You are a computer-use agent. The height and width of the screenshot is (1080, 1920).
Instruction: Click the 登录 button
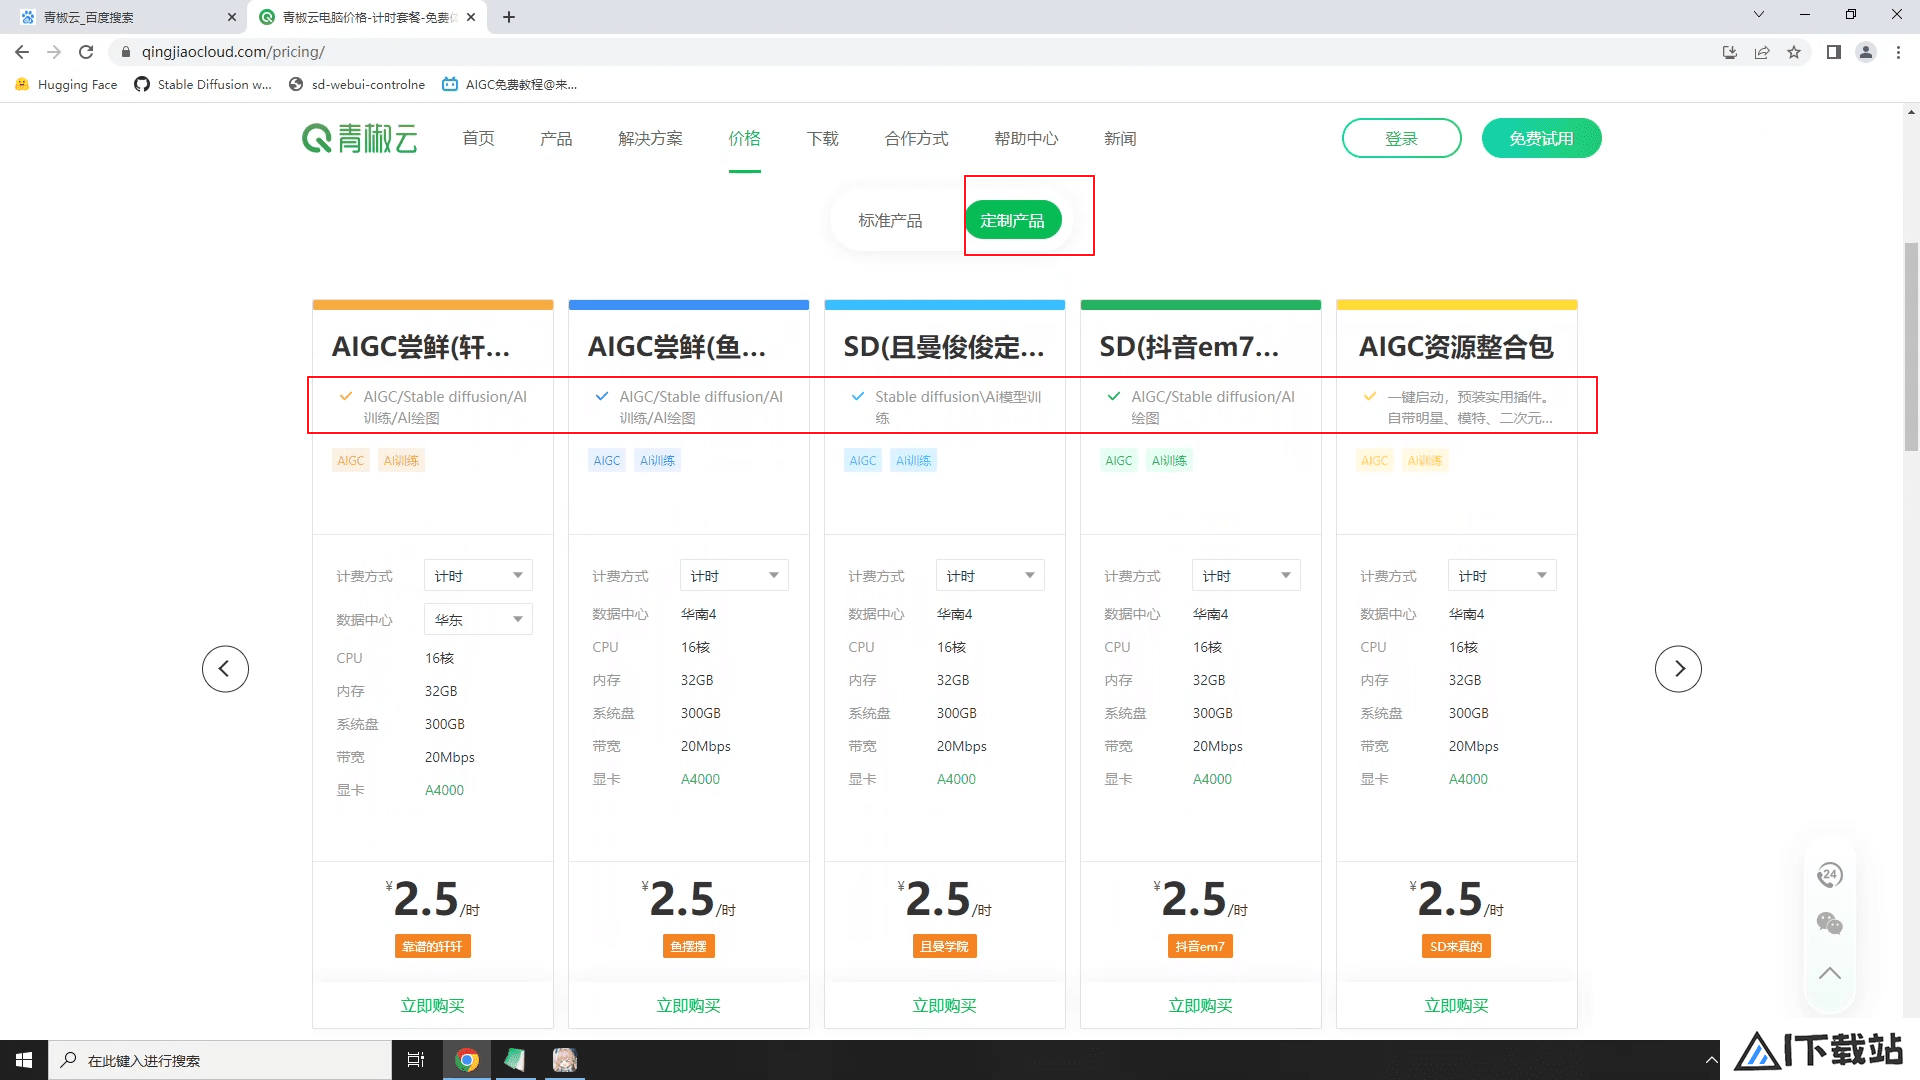pyautogui.click(x=1401, y=138)
